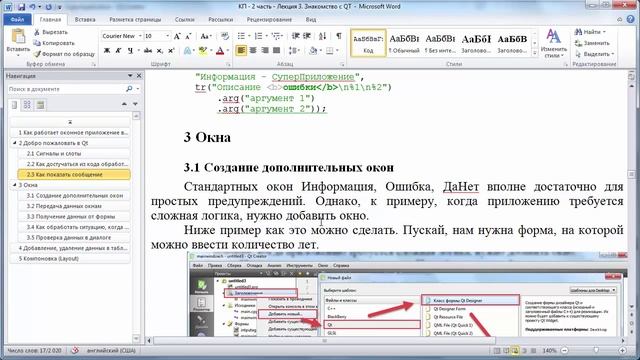This screenshot has width=640, height=360.
Task: Toggle show paragraph marks (¶)
Action: [339, 36]
